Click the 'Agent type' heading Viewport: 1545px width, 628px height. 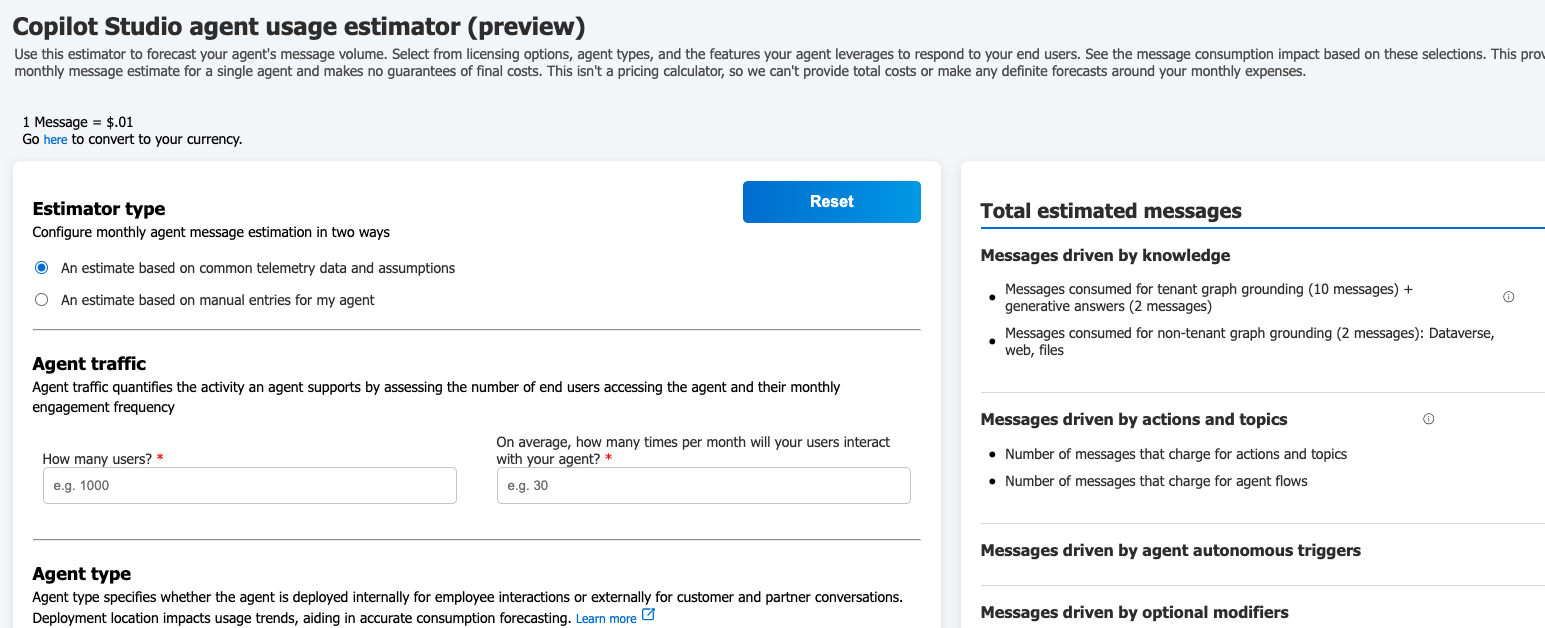(x=82, y=574)
